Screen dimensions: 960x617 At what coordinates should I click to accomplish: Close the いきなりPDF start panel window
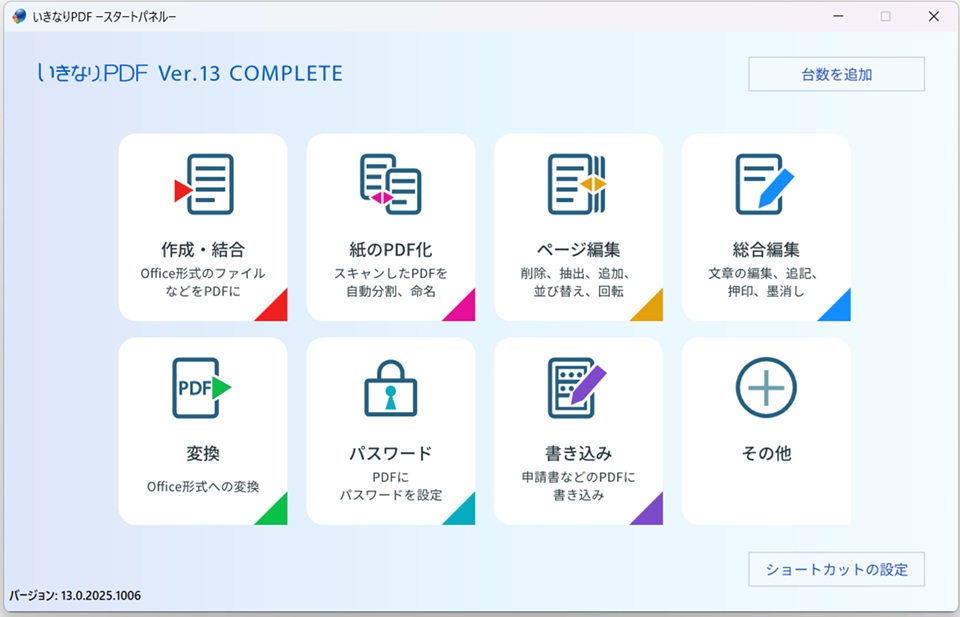pyautogui.click(x=933, y=16)
